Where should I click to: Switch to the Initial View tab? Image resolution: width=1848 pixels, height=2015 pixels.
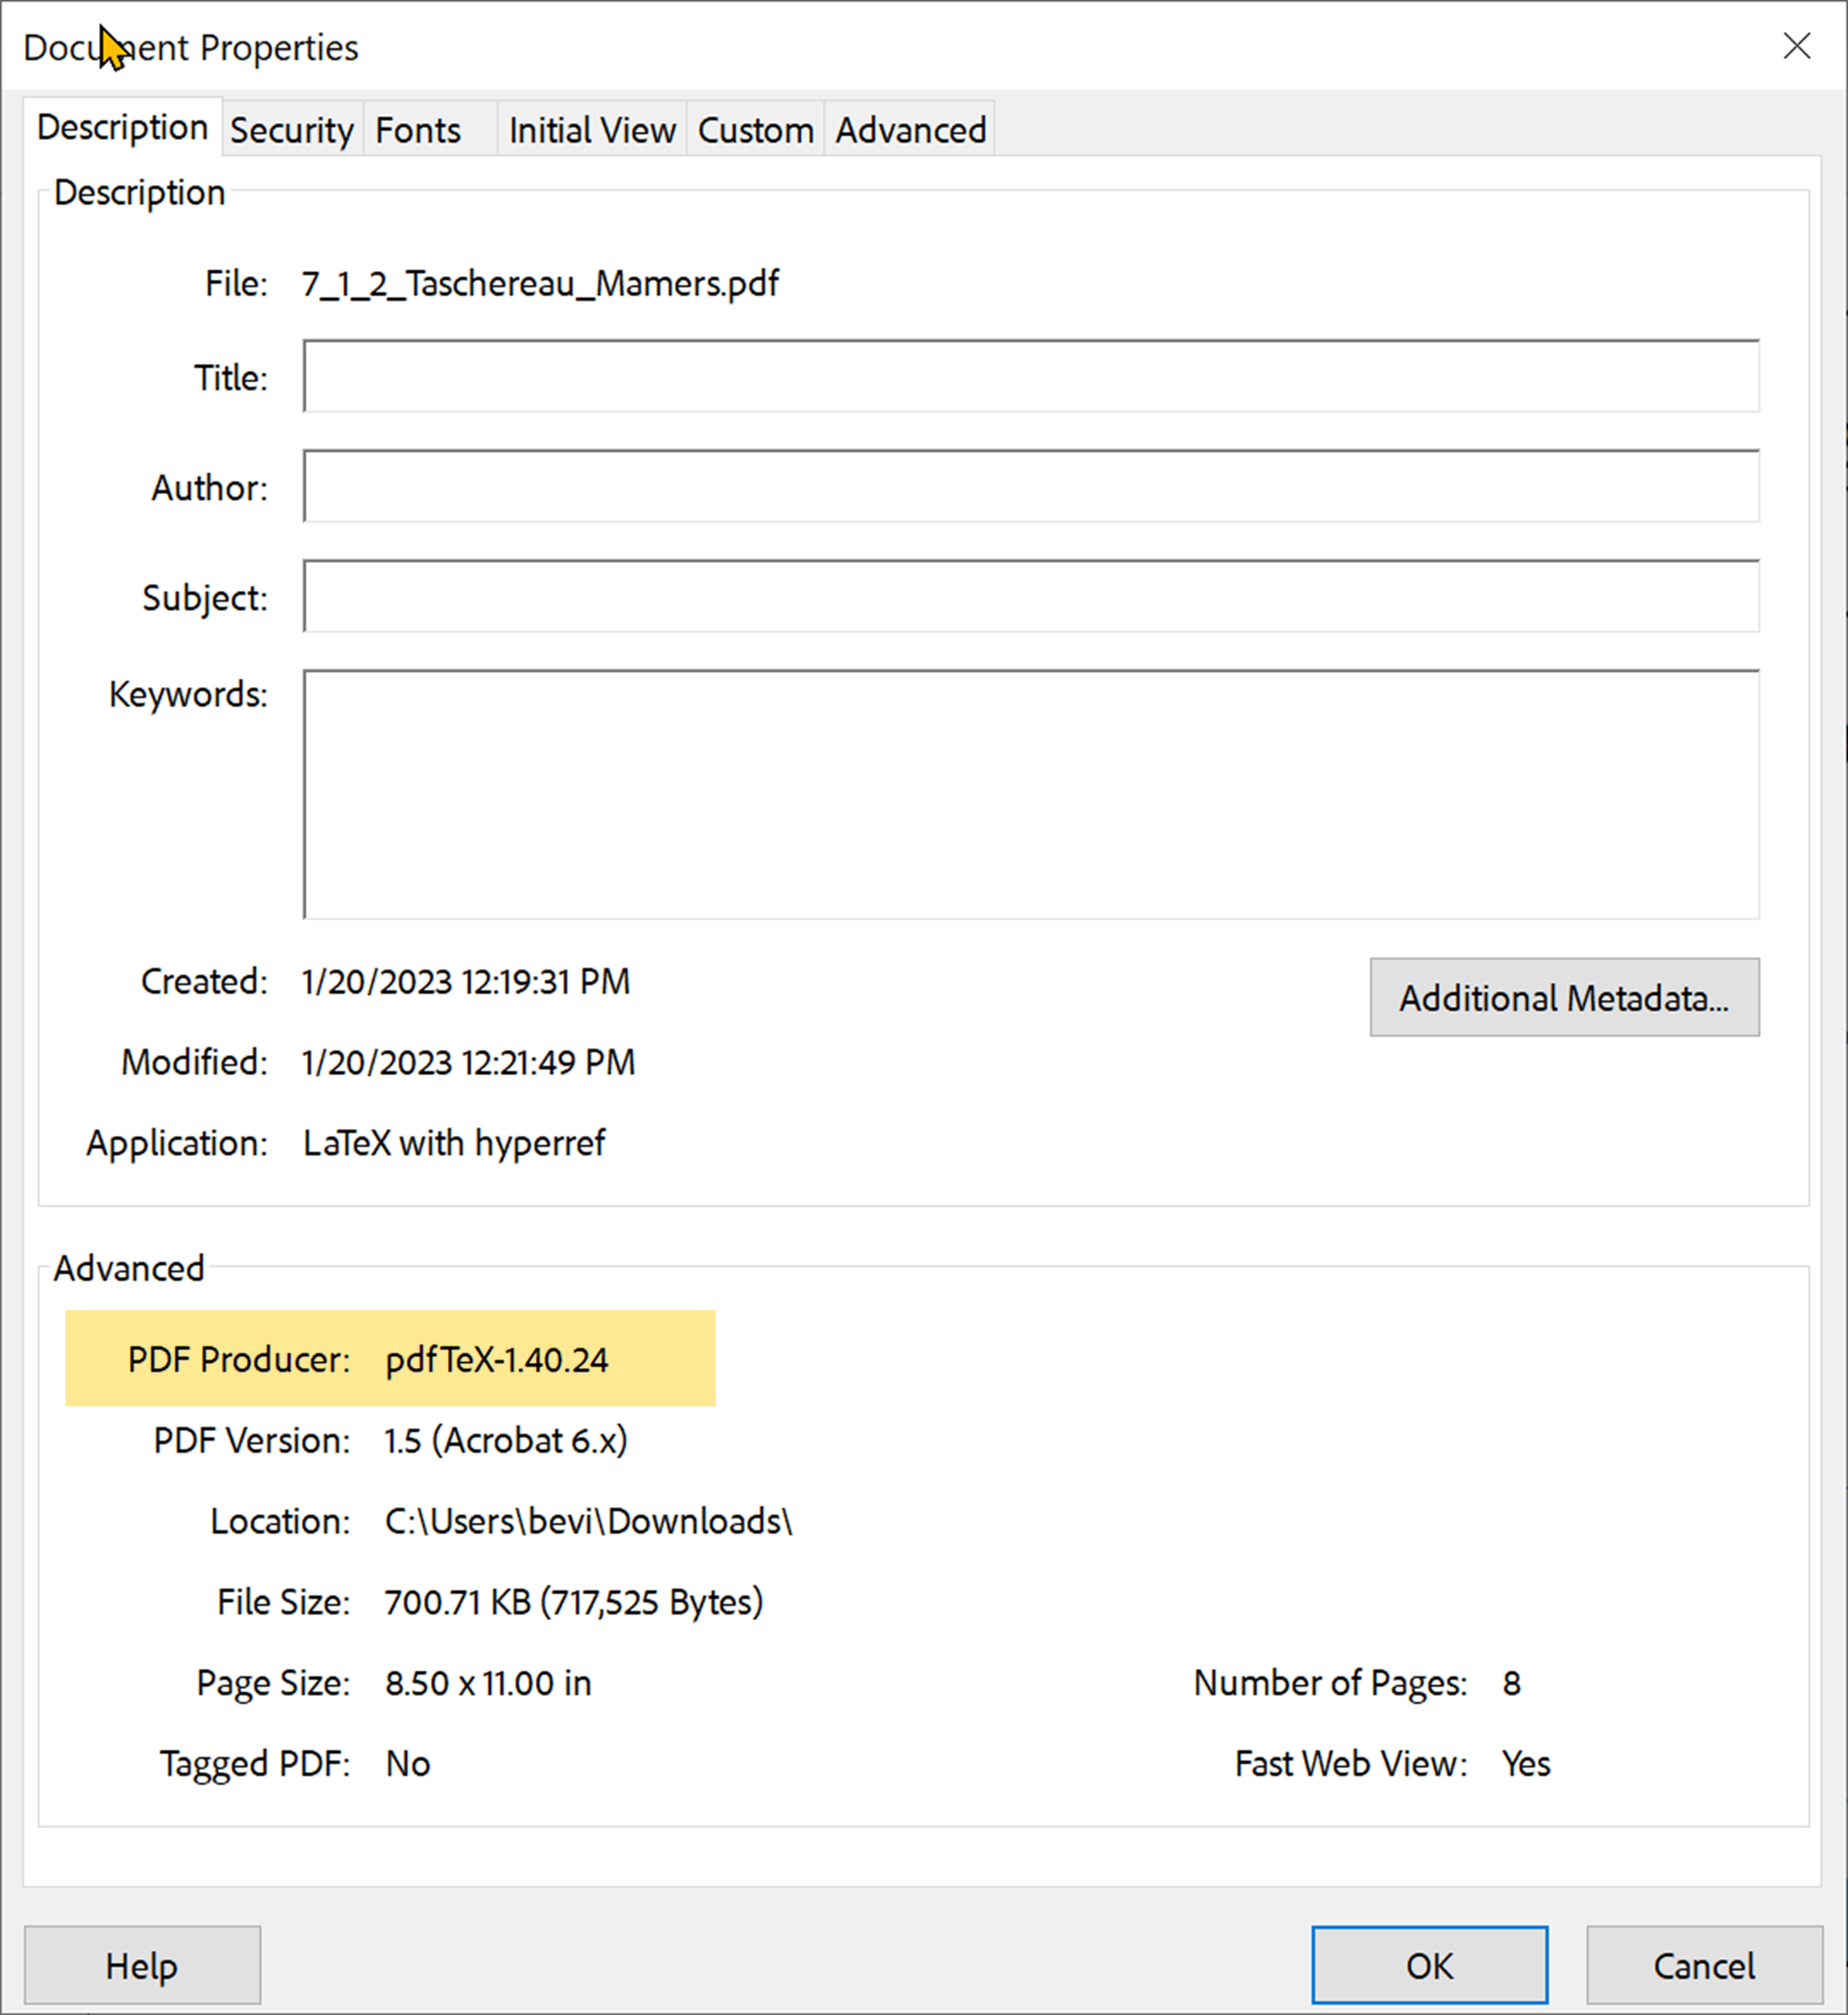[x=591, y=128]
